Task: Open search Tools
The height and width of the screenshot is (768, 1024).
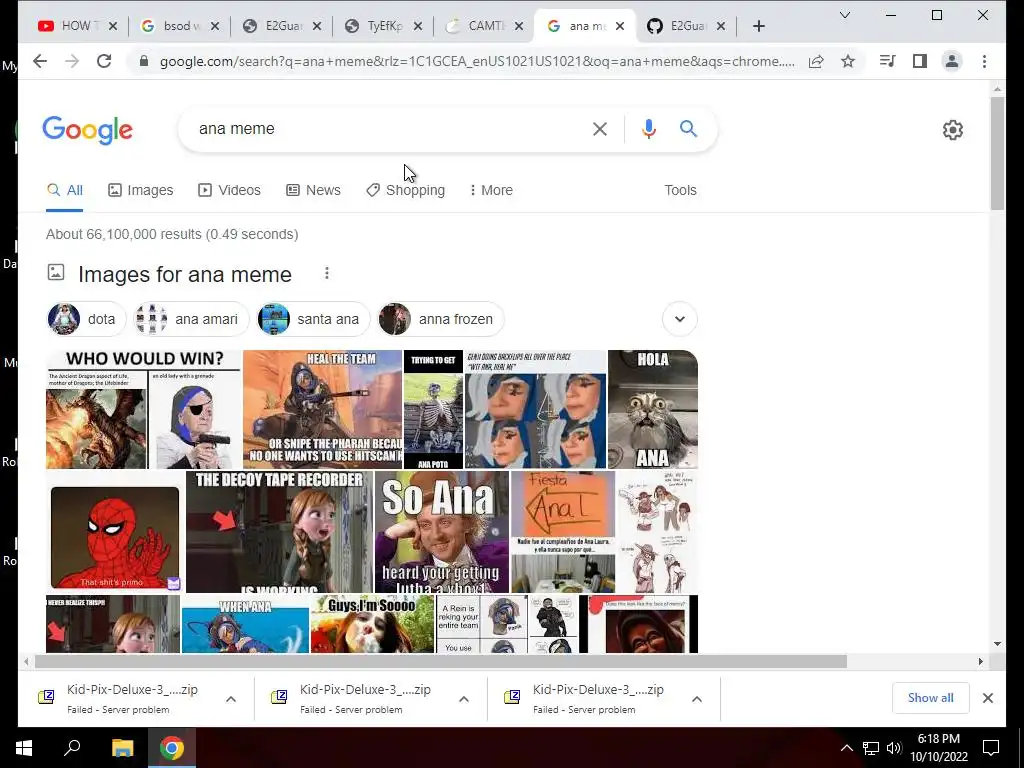Action: (x=680, y=190)
